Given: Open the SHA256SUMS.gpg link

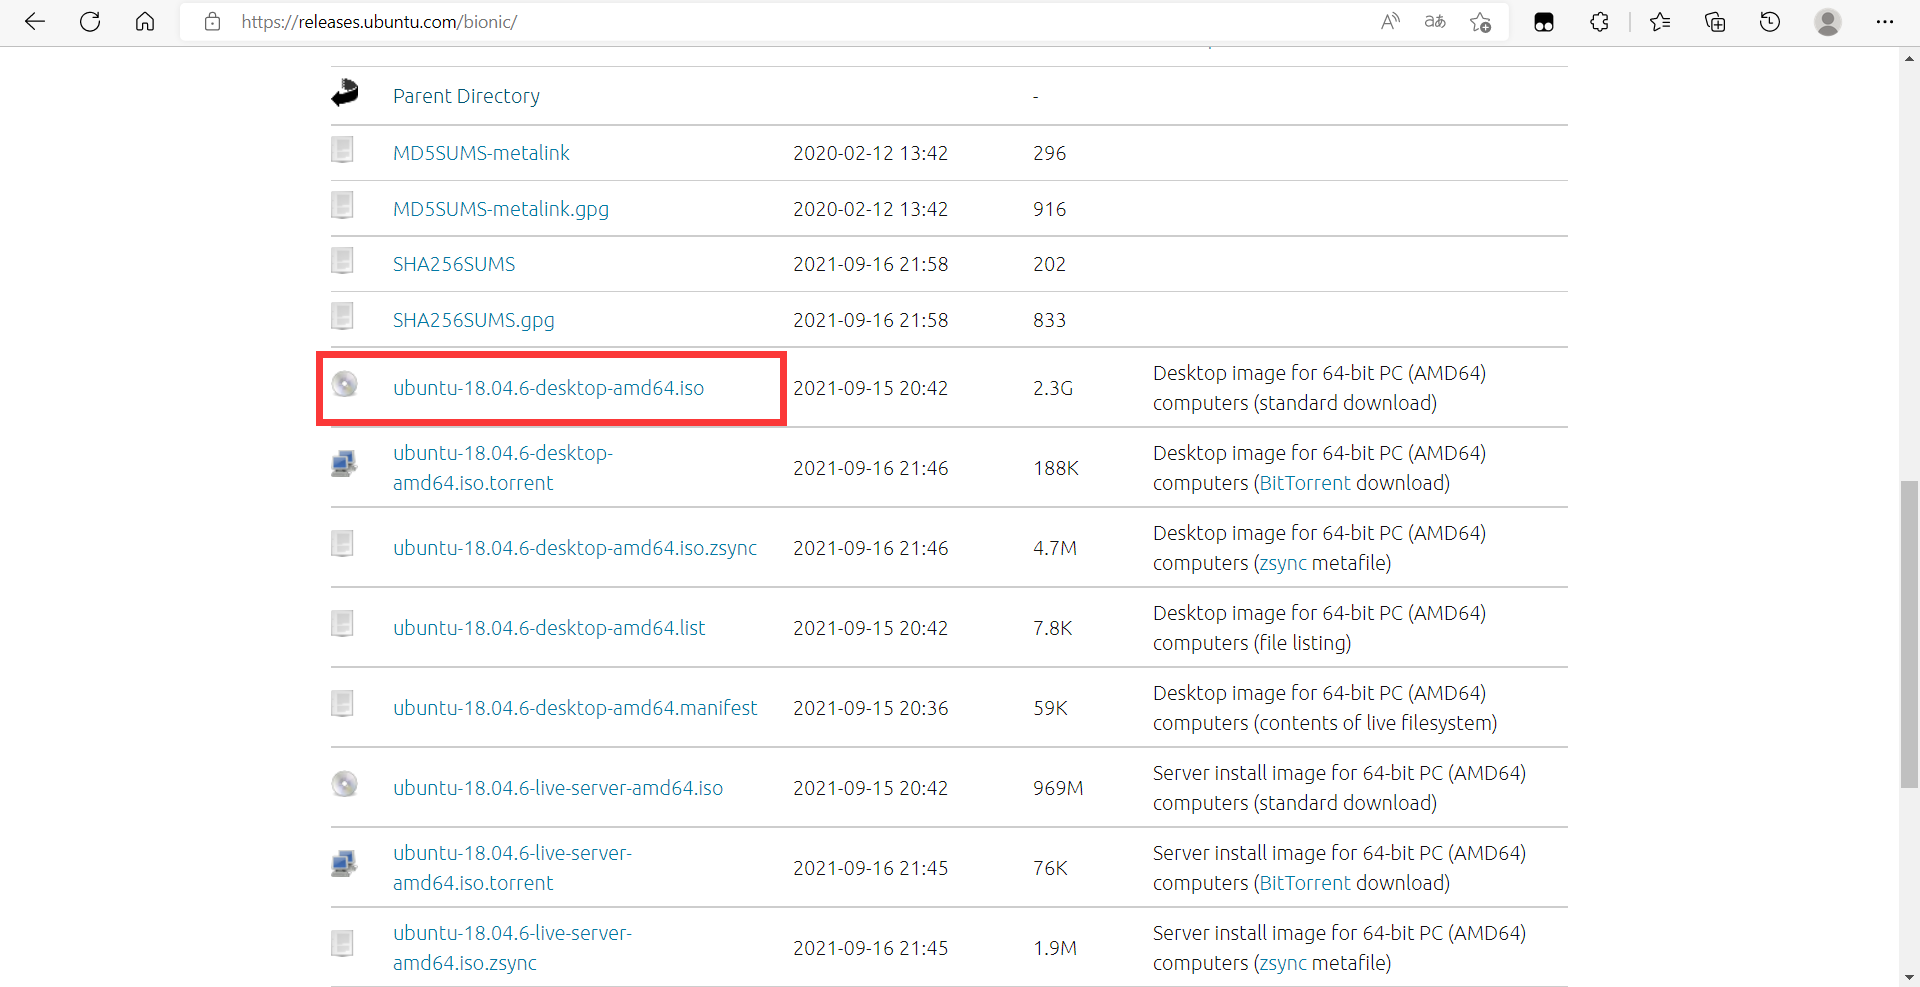Looking at the screenshot, I should 474,320.
